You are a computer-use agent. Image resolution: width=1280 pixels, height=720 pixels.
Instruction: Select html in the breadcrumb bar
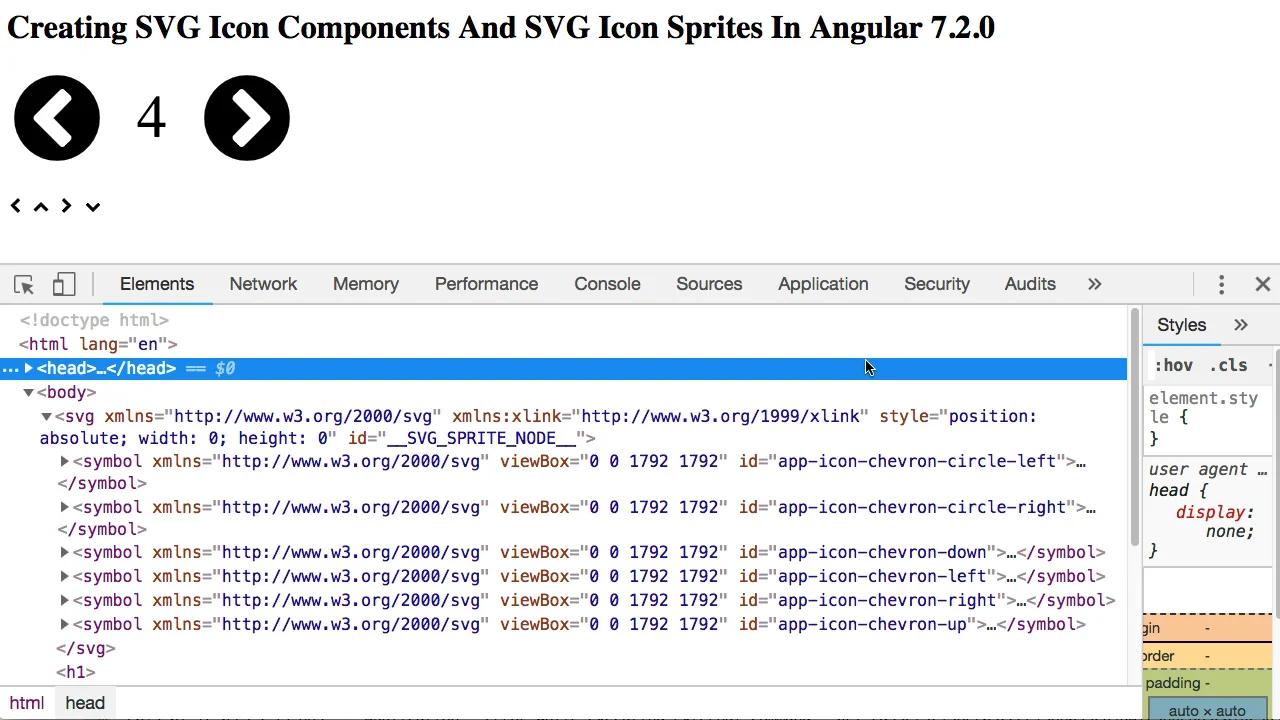27,703
